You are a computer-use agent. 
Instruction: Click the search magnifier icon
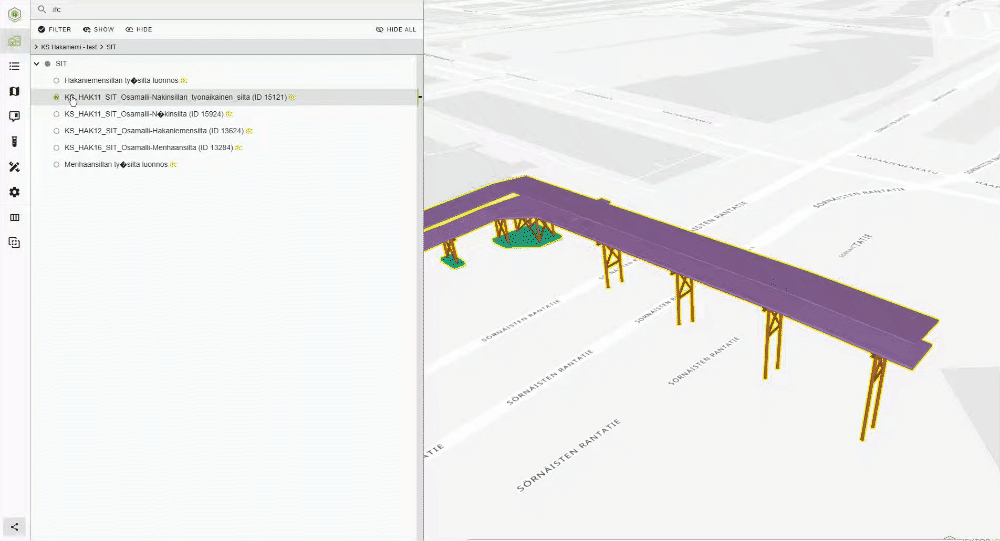tap(41, 9)
